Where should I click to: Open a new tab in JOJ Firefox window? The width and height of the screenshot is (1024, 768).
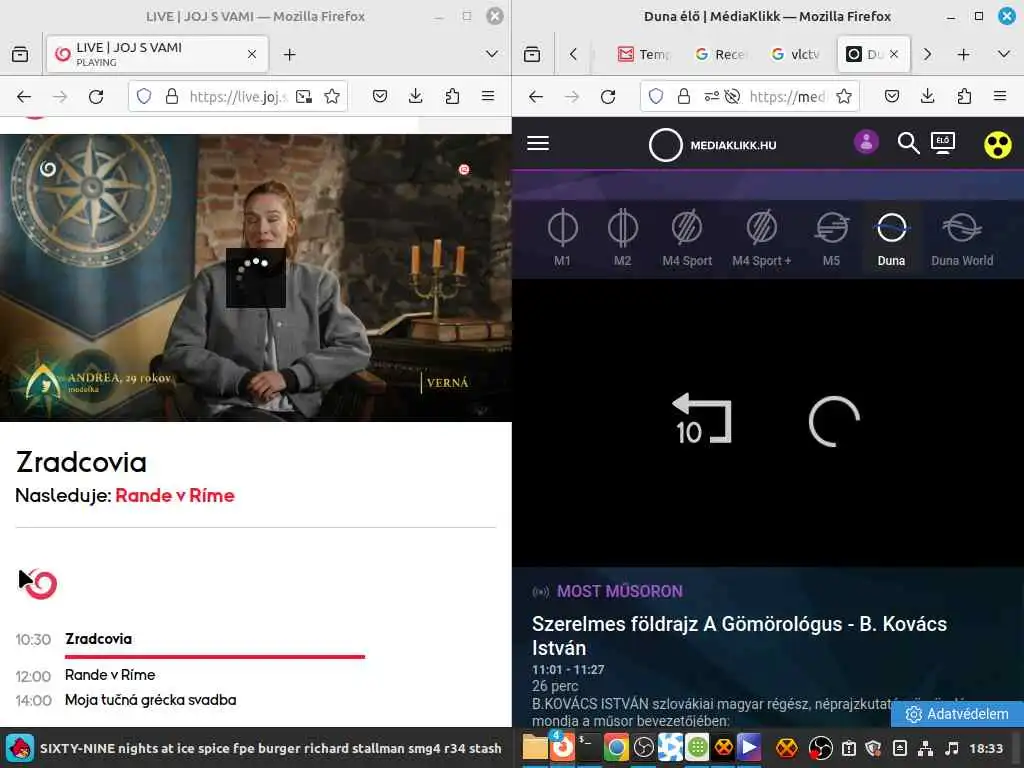coord(290,54)
